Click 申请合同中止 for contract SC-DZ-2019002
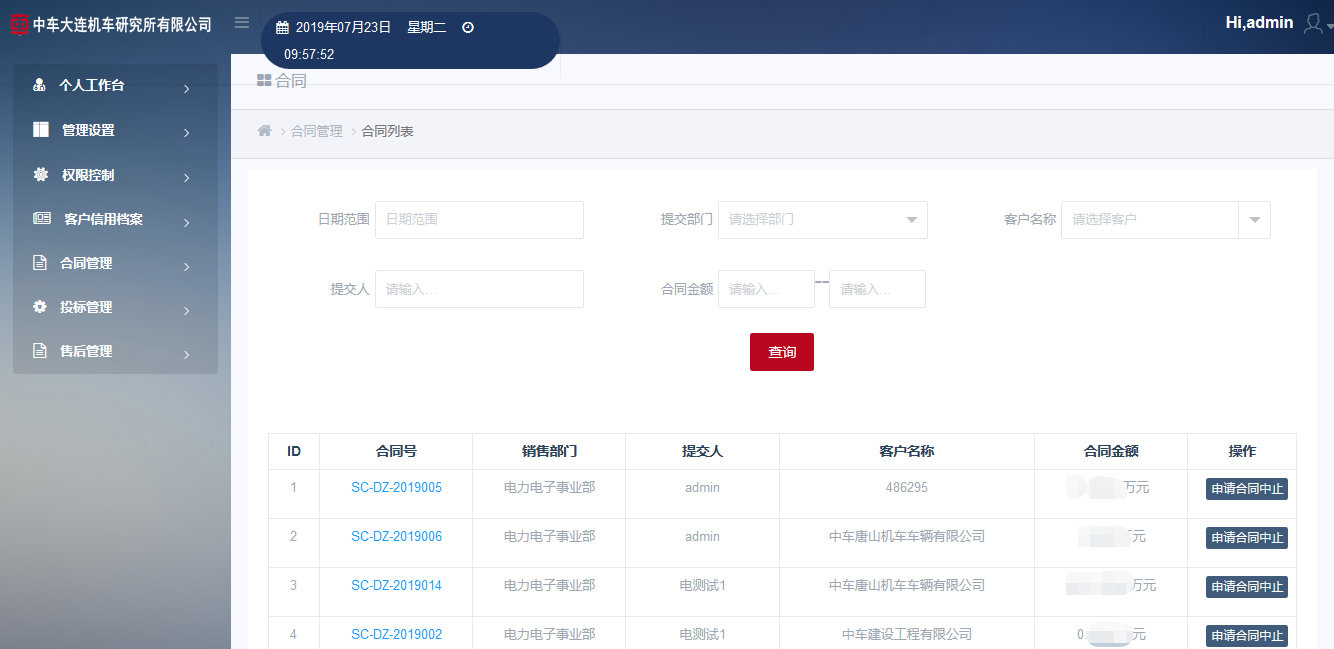 pyautogui.click(x=1245, y=636)
